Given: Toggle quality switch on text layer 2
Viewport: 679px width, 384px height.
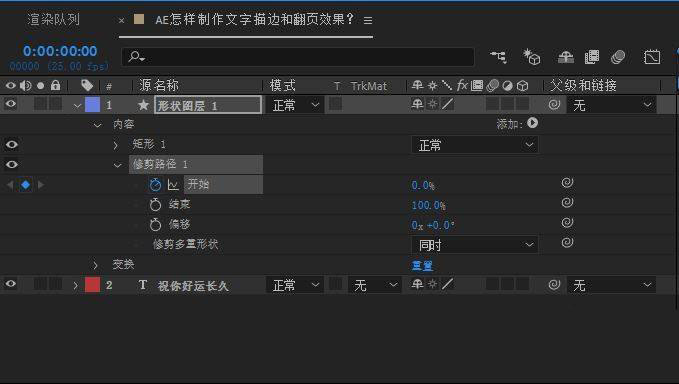Looking at the screenshot, I should click(x=448, y=284).
